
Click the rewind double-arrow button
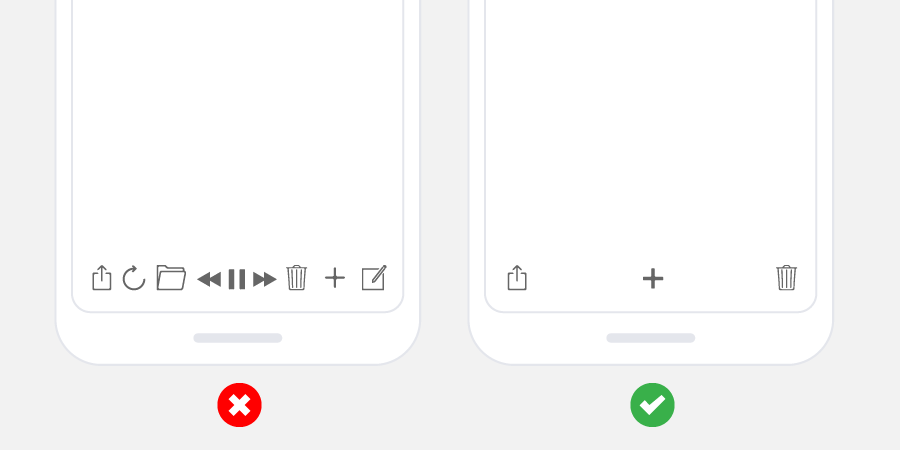click(x=209, y=280)
